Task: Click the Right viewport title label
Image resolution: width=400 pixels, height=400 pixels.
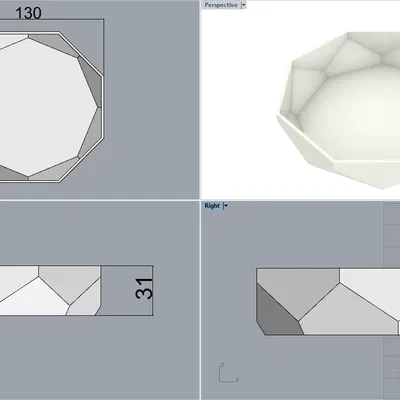Action: (x=212, y=206)
